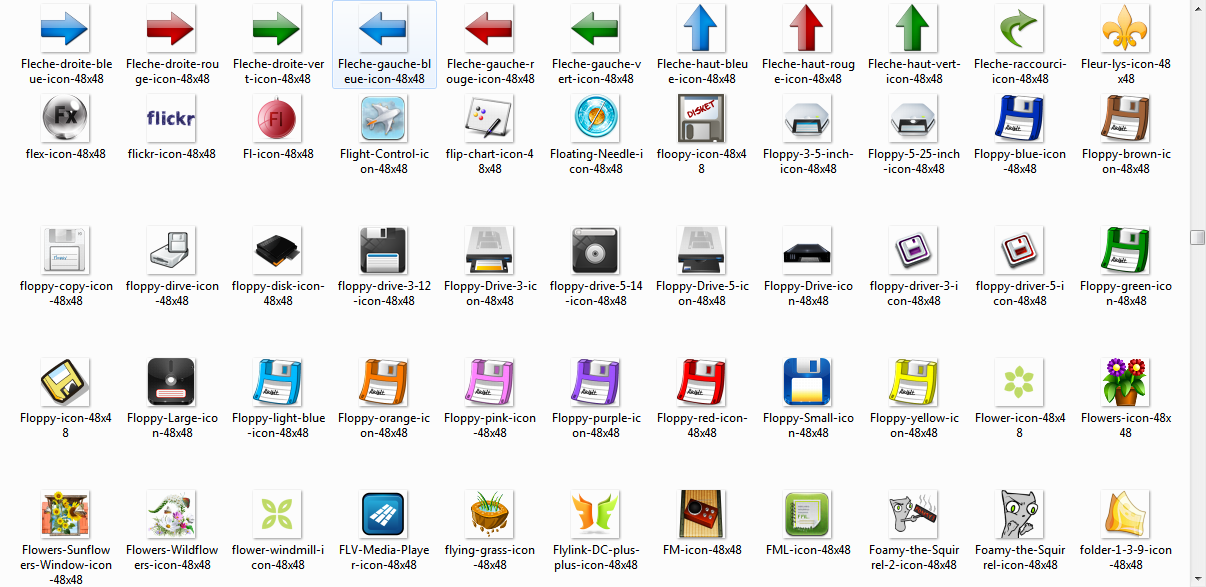Click the file name text FM-icon-48x48

pos(702,550)
